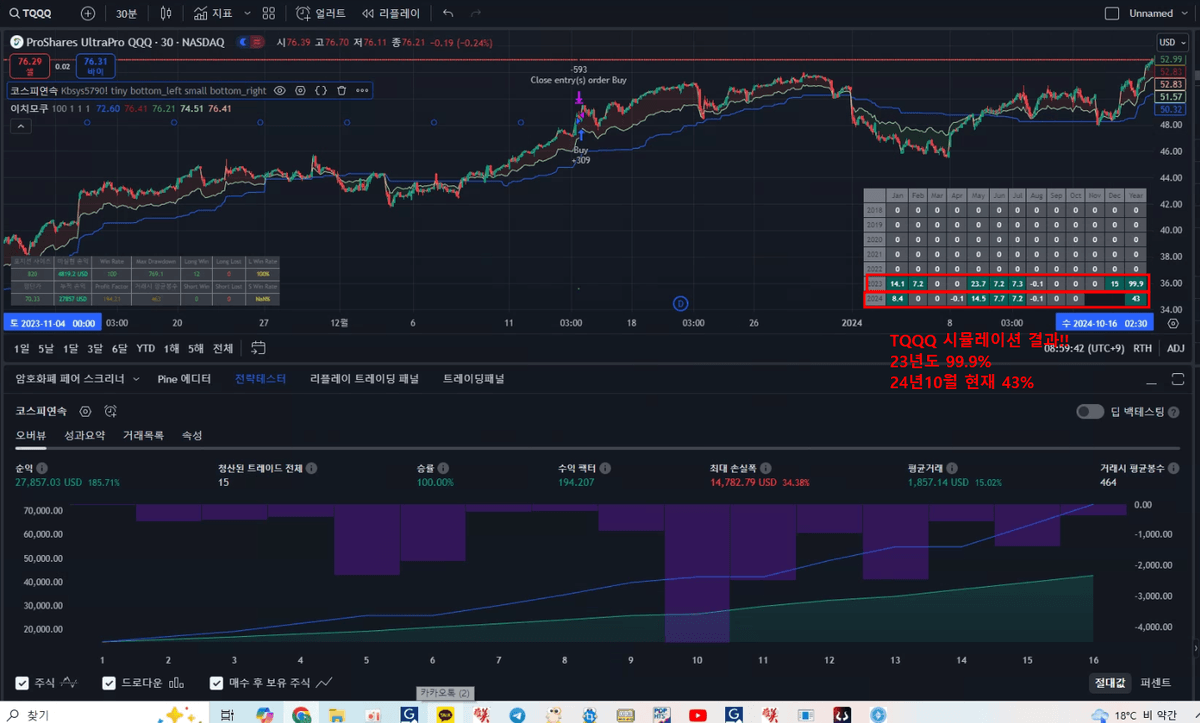Select the 퍼센트 display button
1200x723 pixels.
tap(1155, 683)
